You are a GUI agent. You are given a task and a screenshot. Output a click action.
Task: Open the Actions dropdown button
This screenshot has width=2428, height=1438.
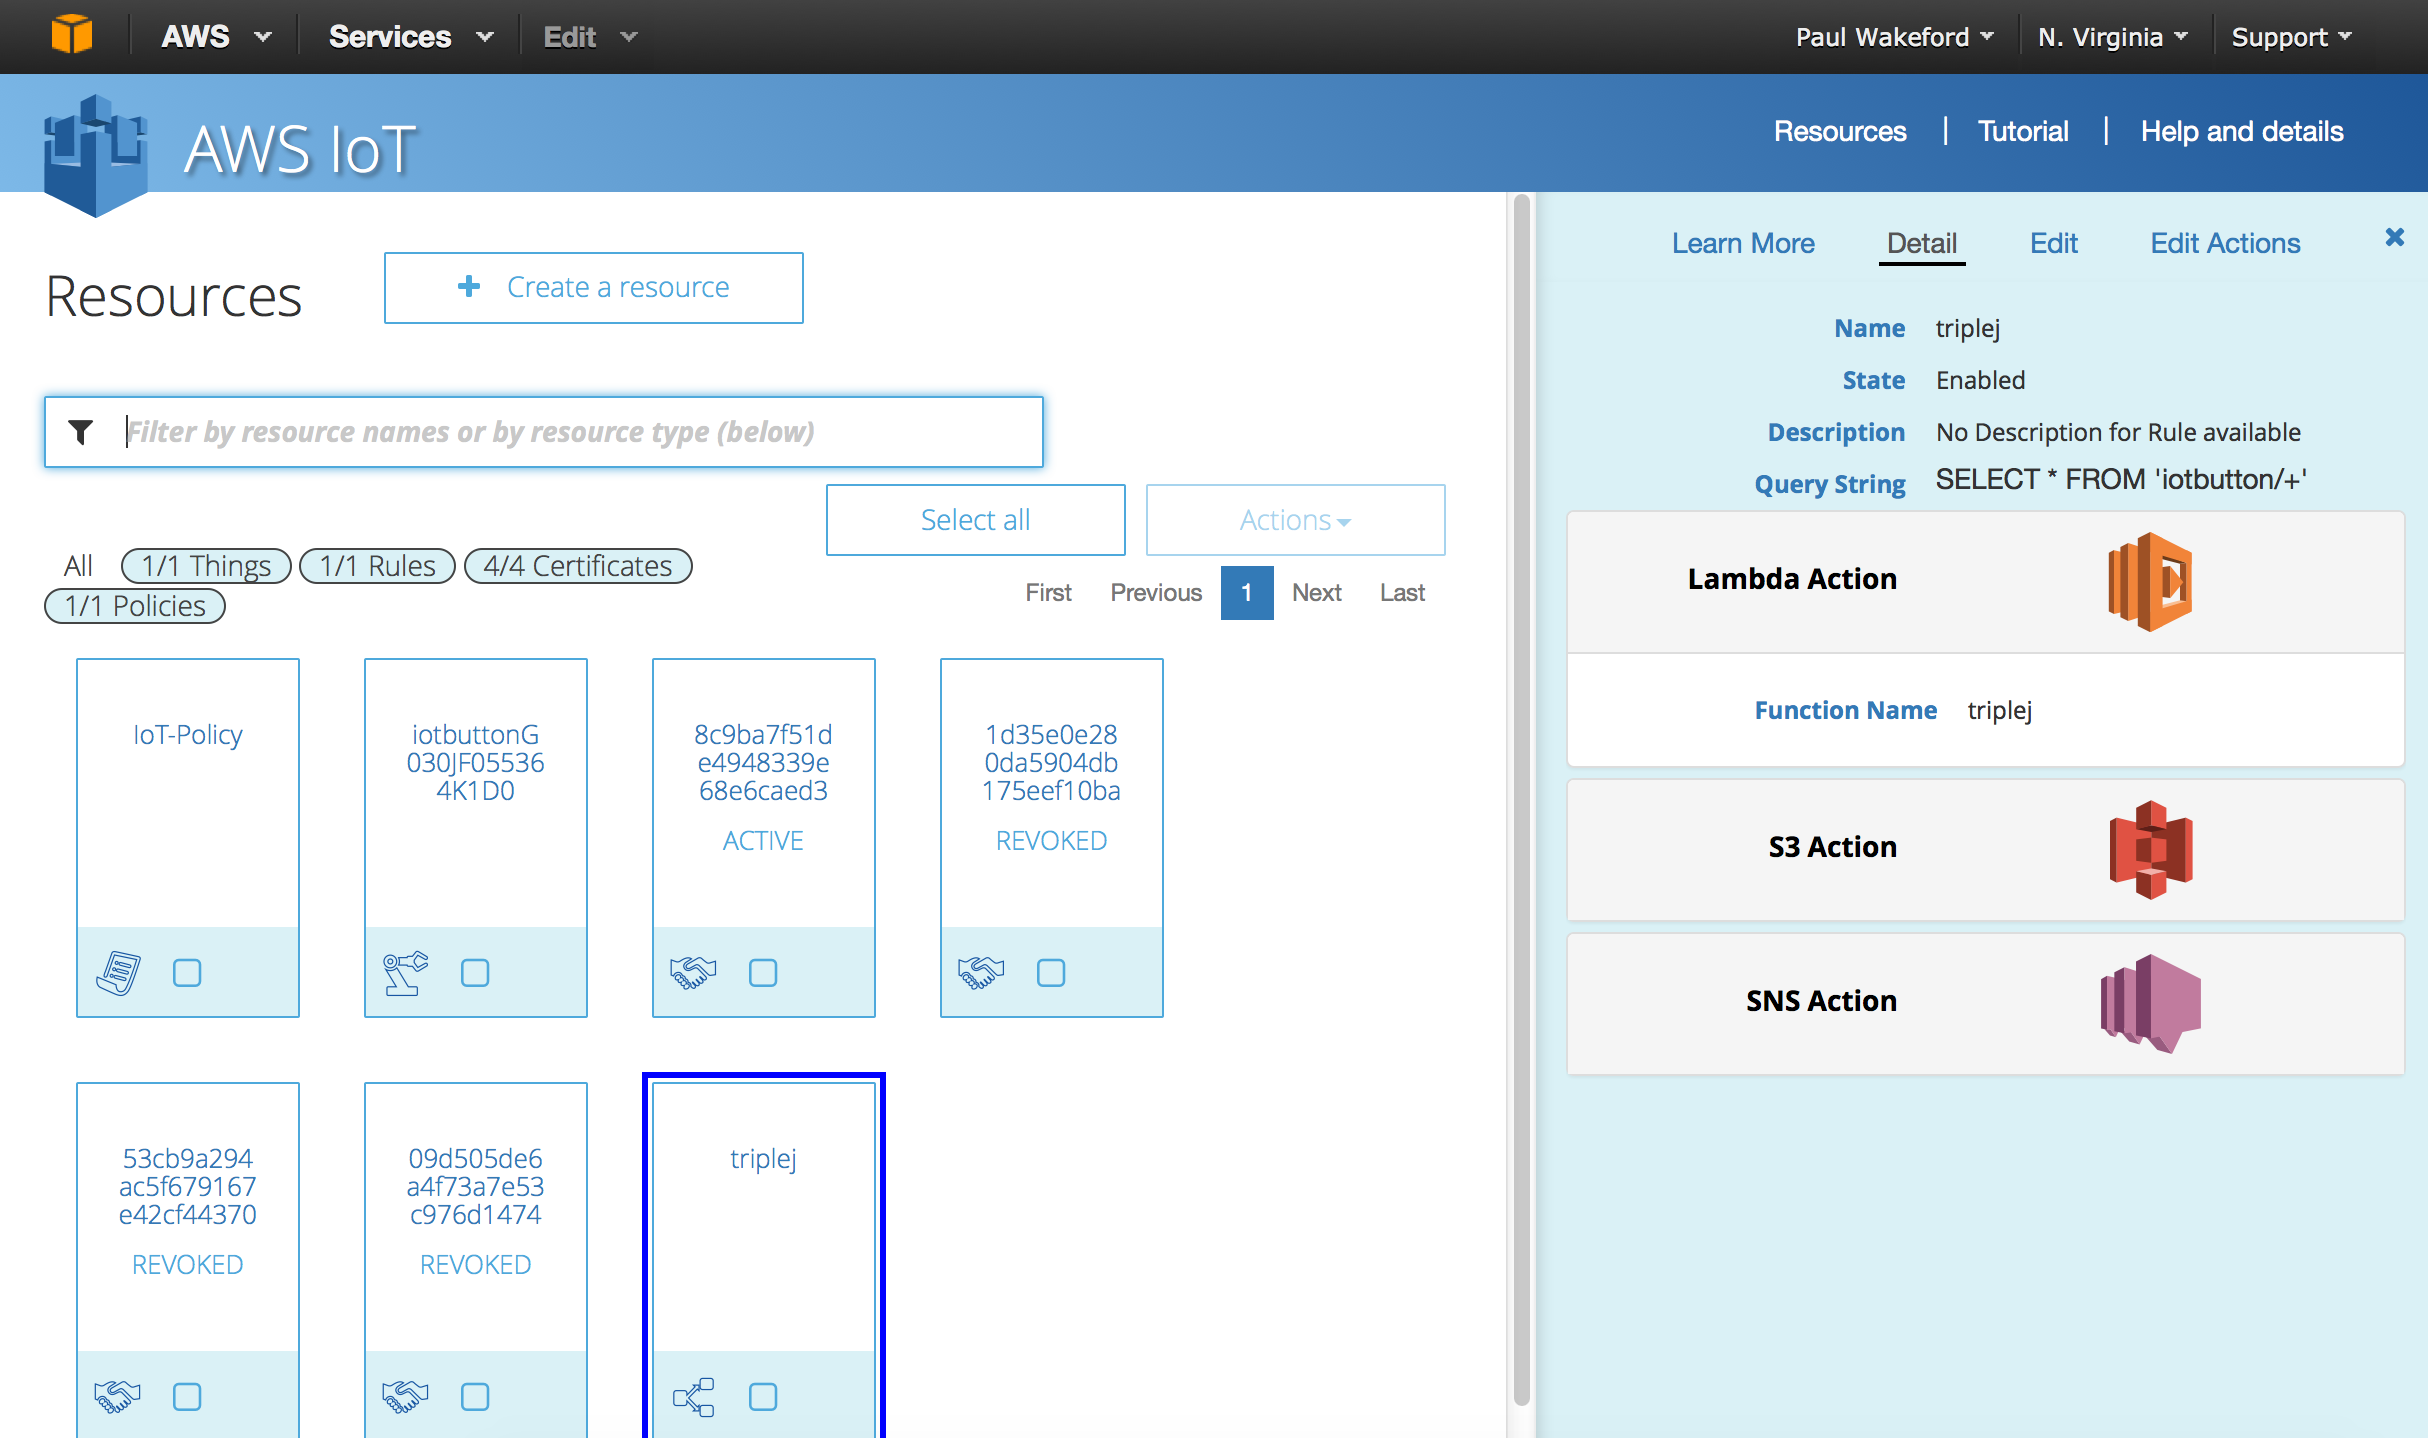(x=1295, y=520)
